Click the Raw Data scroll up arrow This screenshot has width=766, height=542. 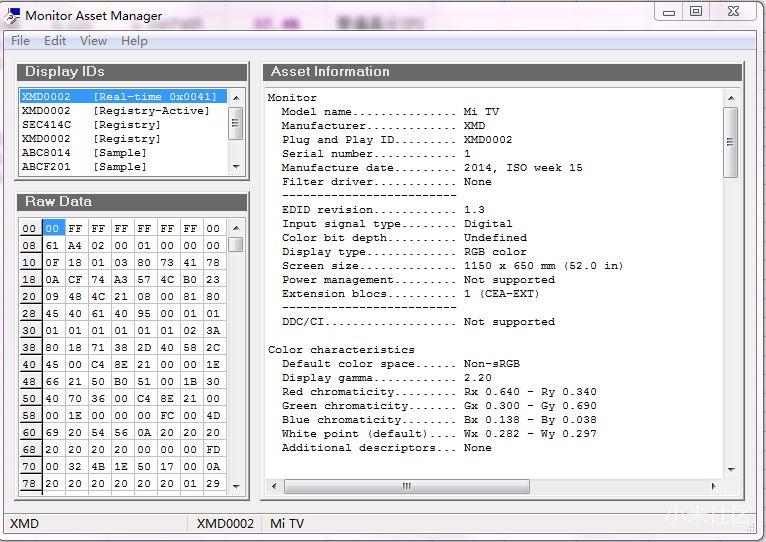point(236,227)
